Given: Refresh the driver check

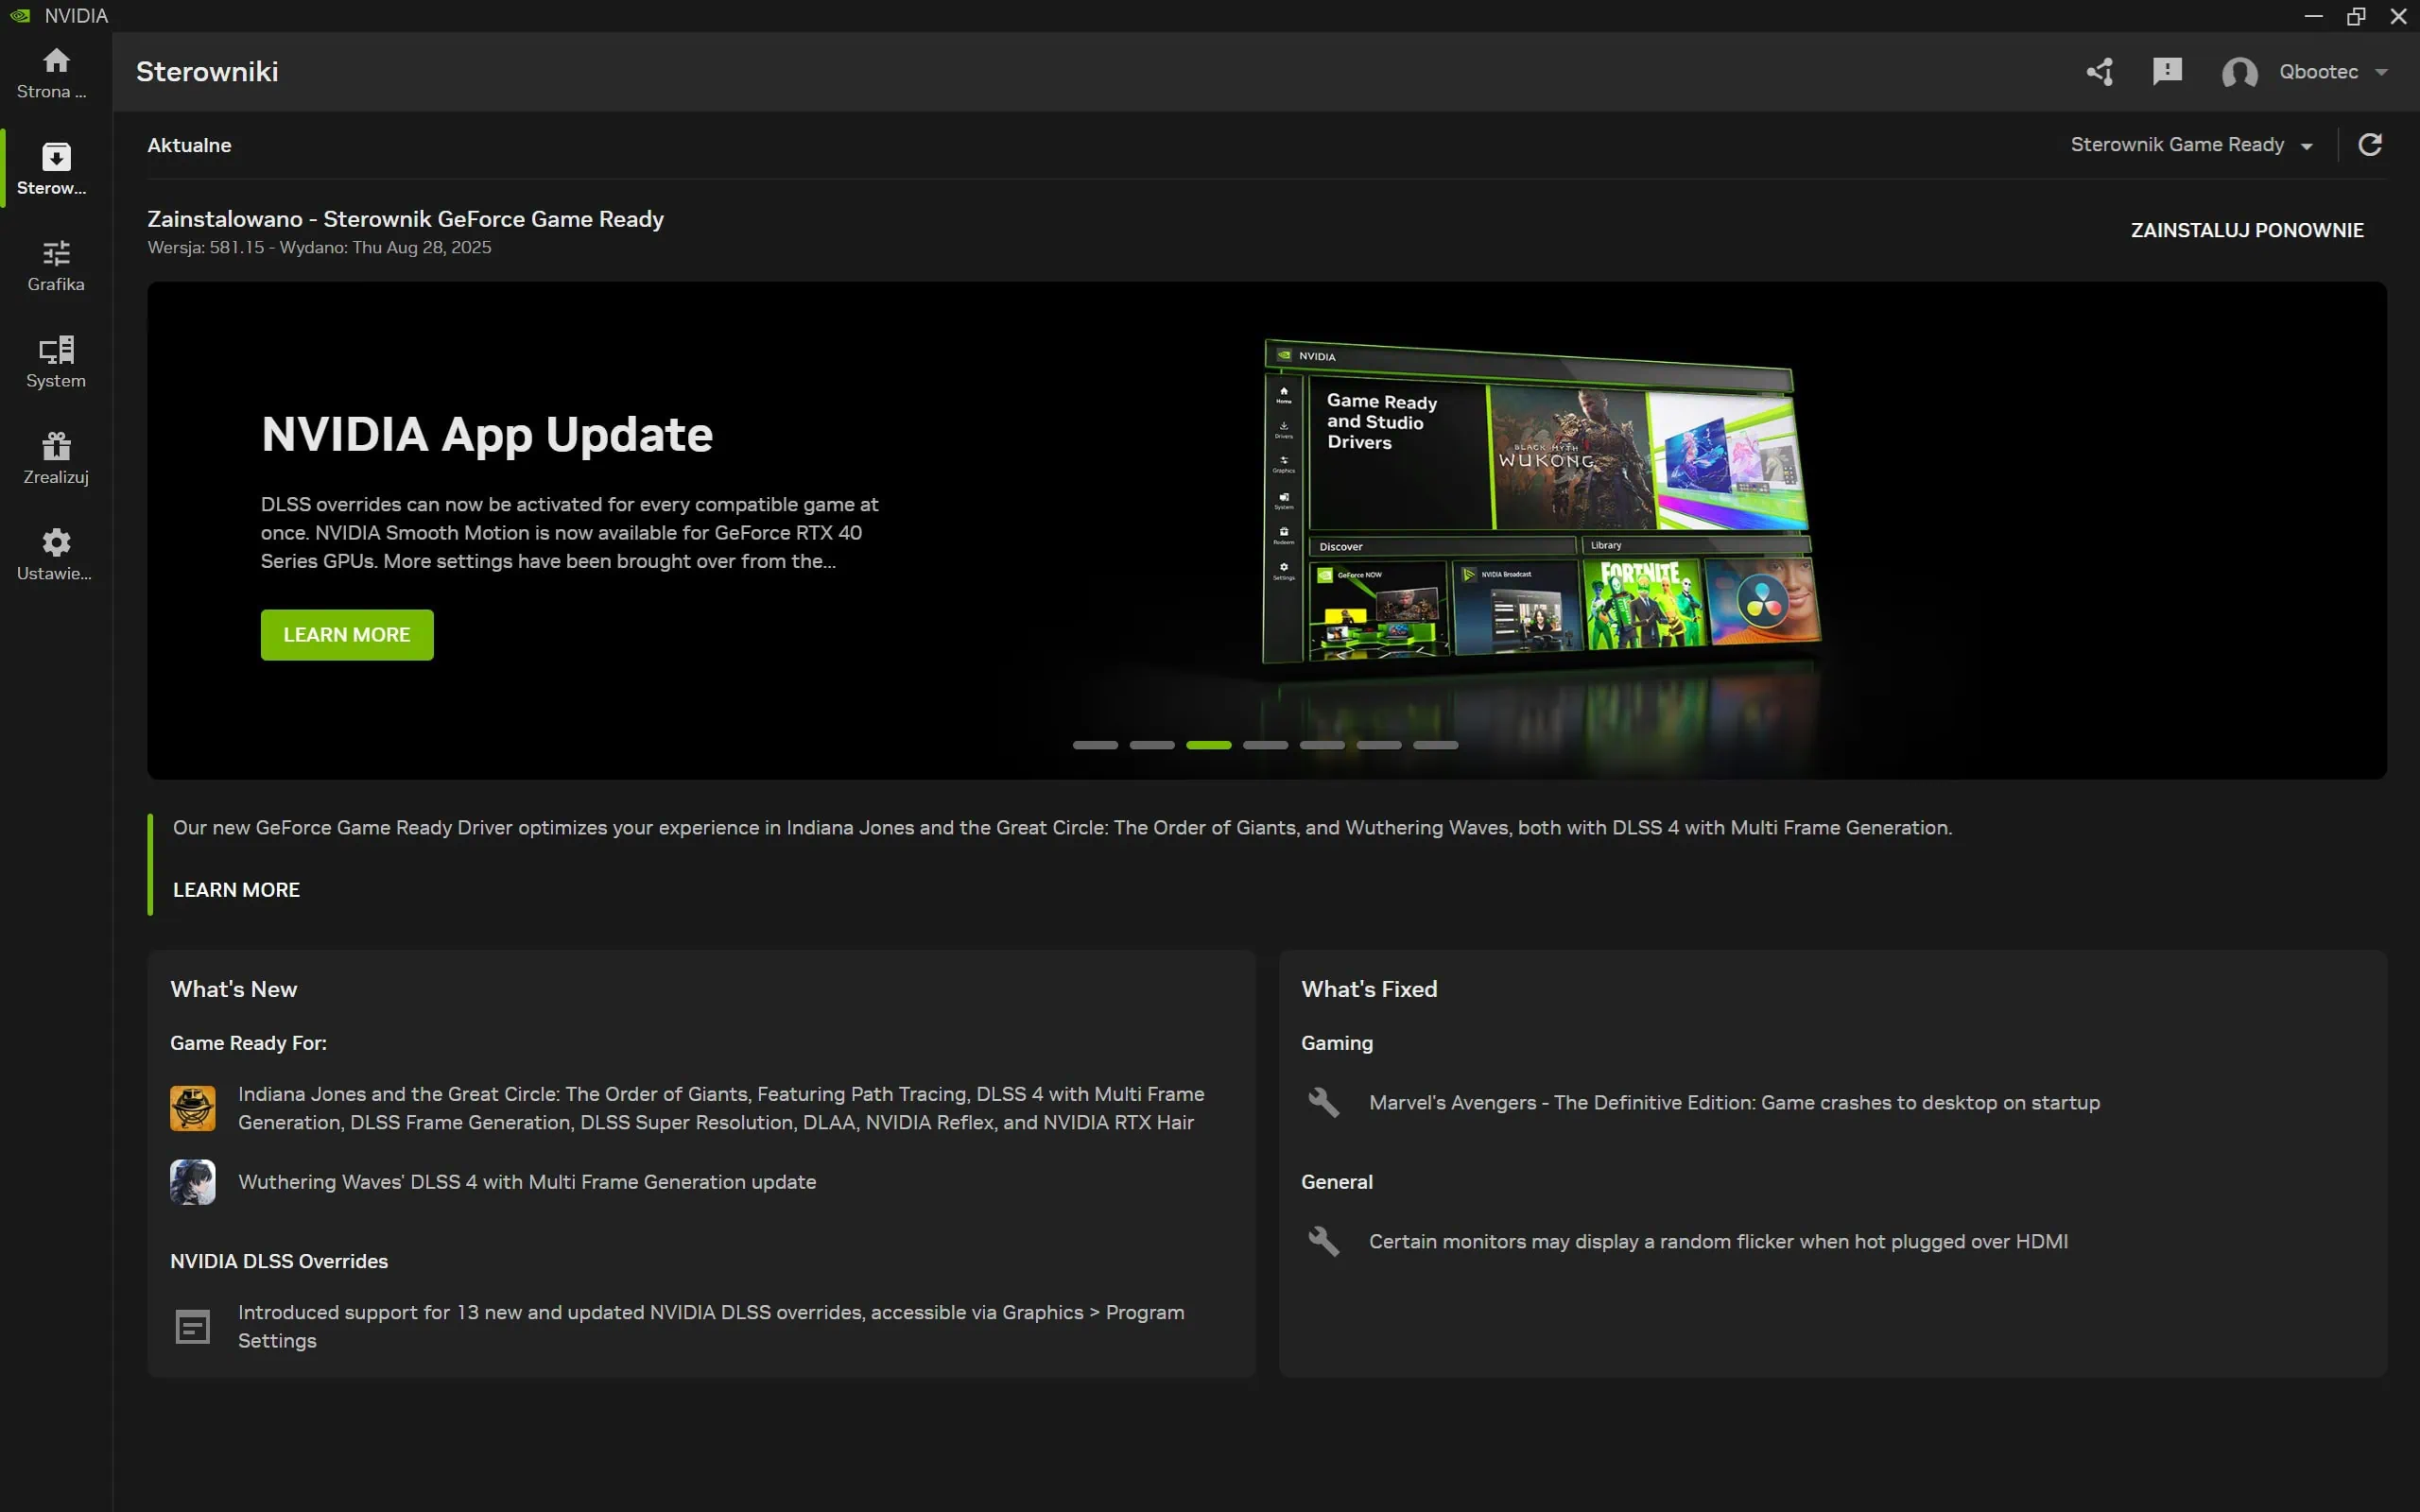Looking at the screenshot, I should (x=2371, y=144).
